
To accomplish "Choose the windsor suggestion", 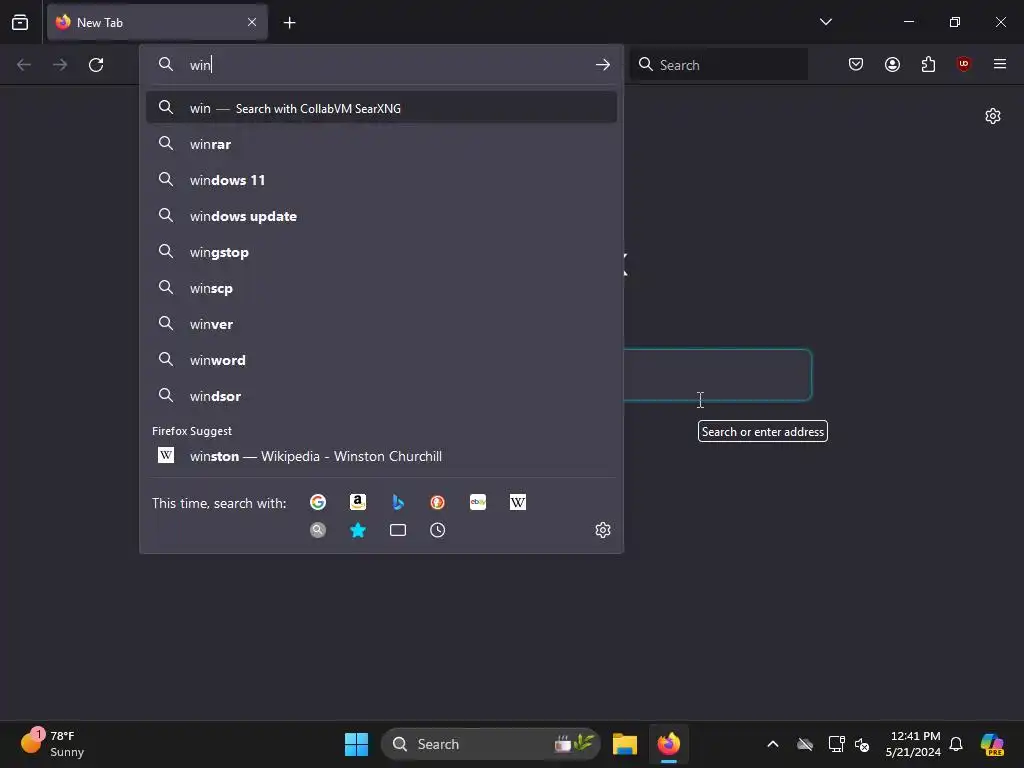I will pos(381,395).
